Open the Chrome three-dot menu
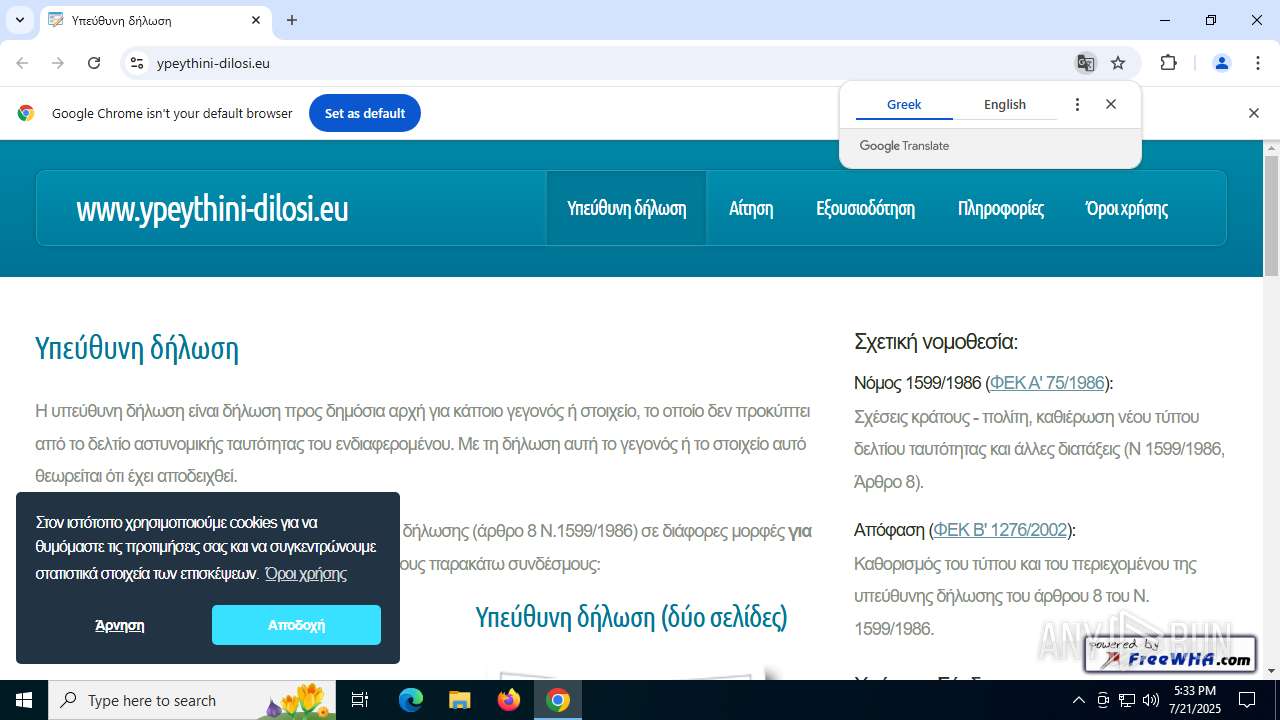This screenshot has width=1280, height=720. (x=1258, y=63)
